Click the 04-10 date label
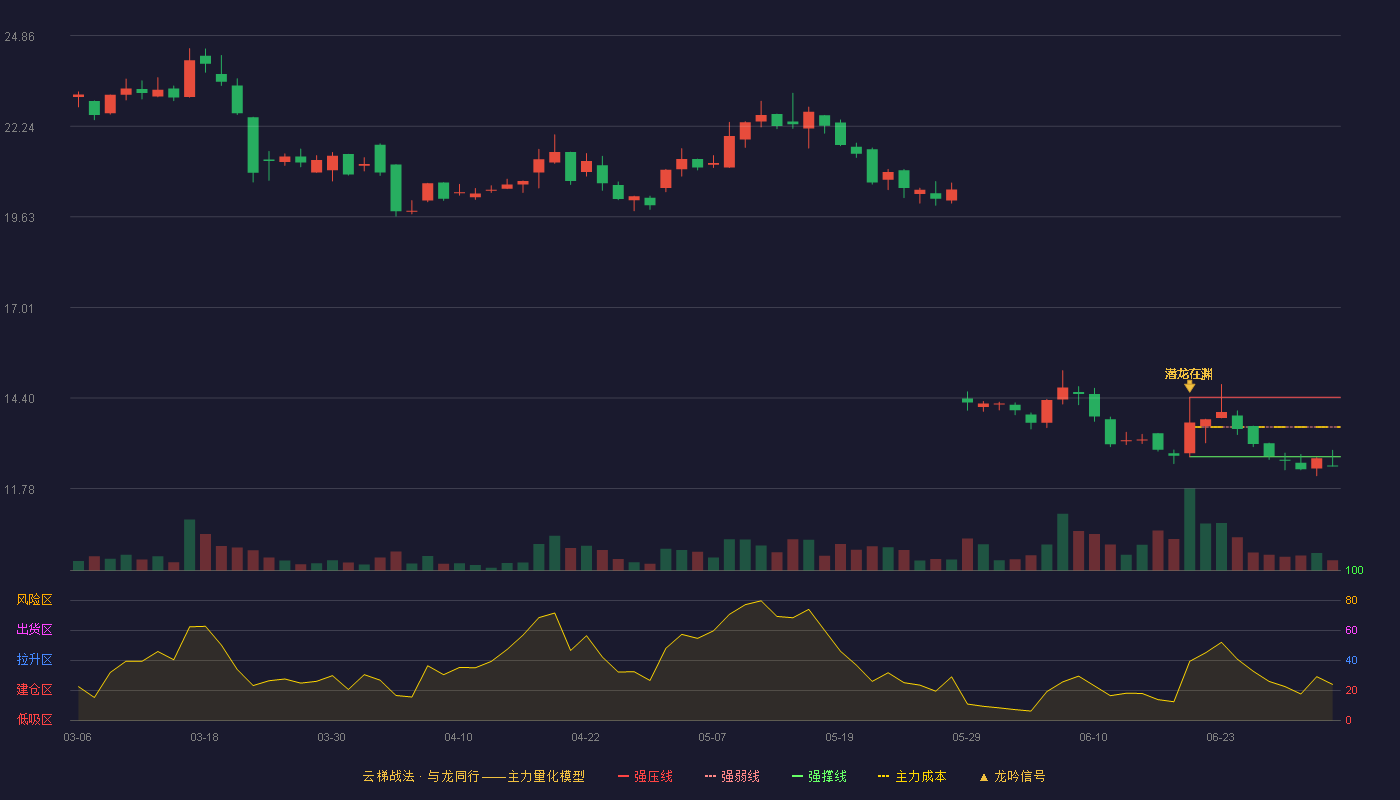This screenshot has height=800, width=1400. [458, 737]
